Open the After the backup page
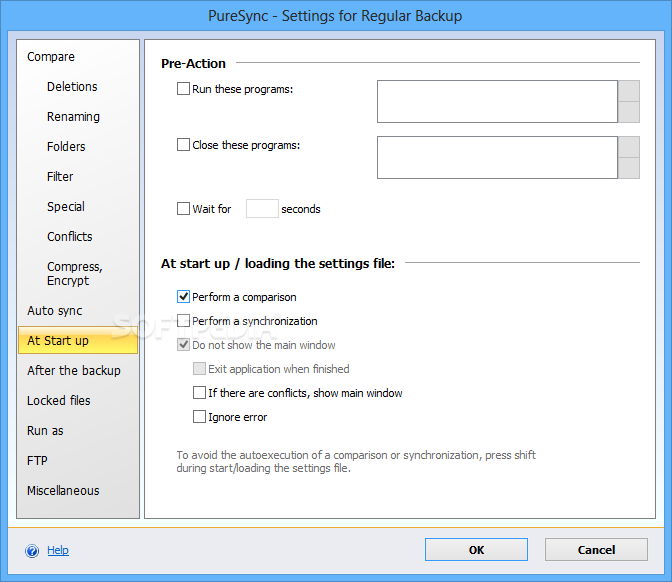672x582 pixels. click(x=74, y=371)
